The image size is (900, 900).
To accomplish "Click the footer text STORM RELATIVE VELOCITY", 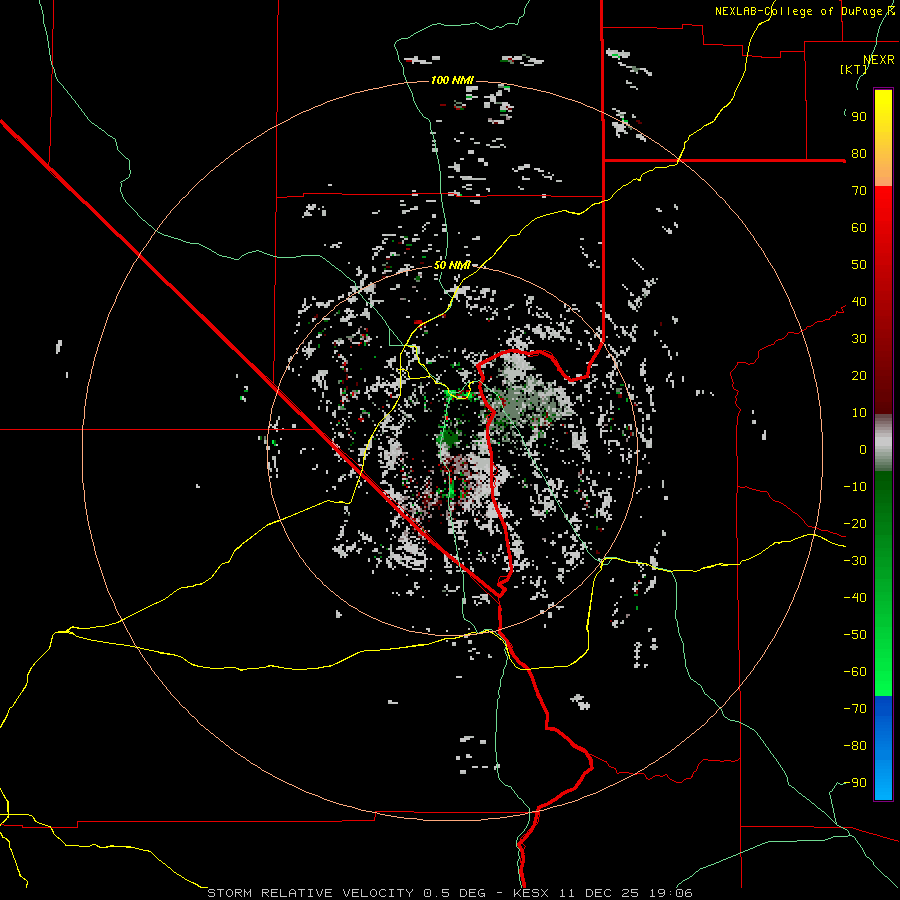I will click(x=310, y=893).
